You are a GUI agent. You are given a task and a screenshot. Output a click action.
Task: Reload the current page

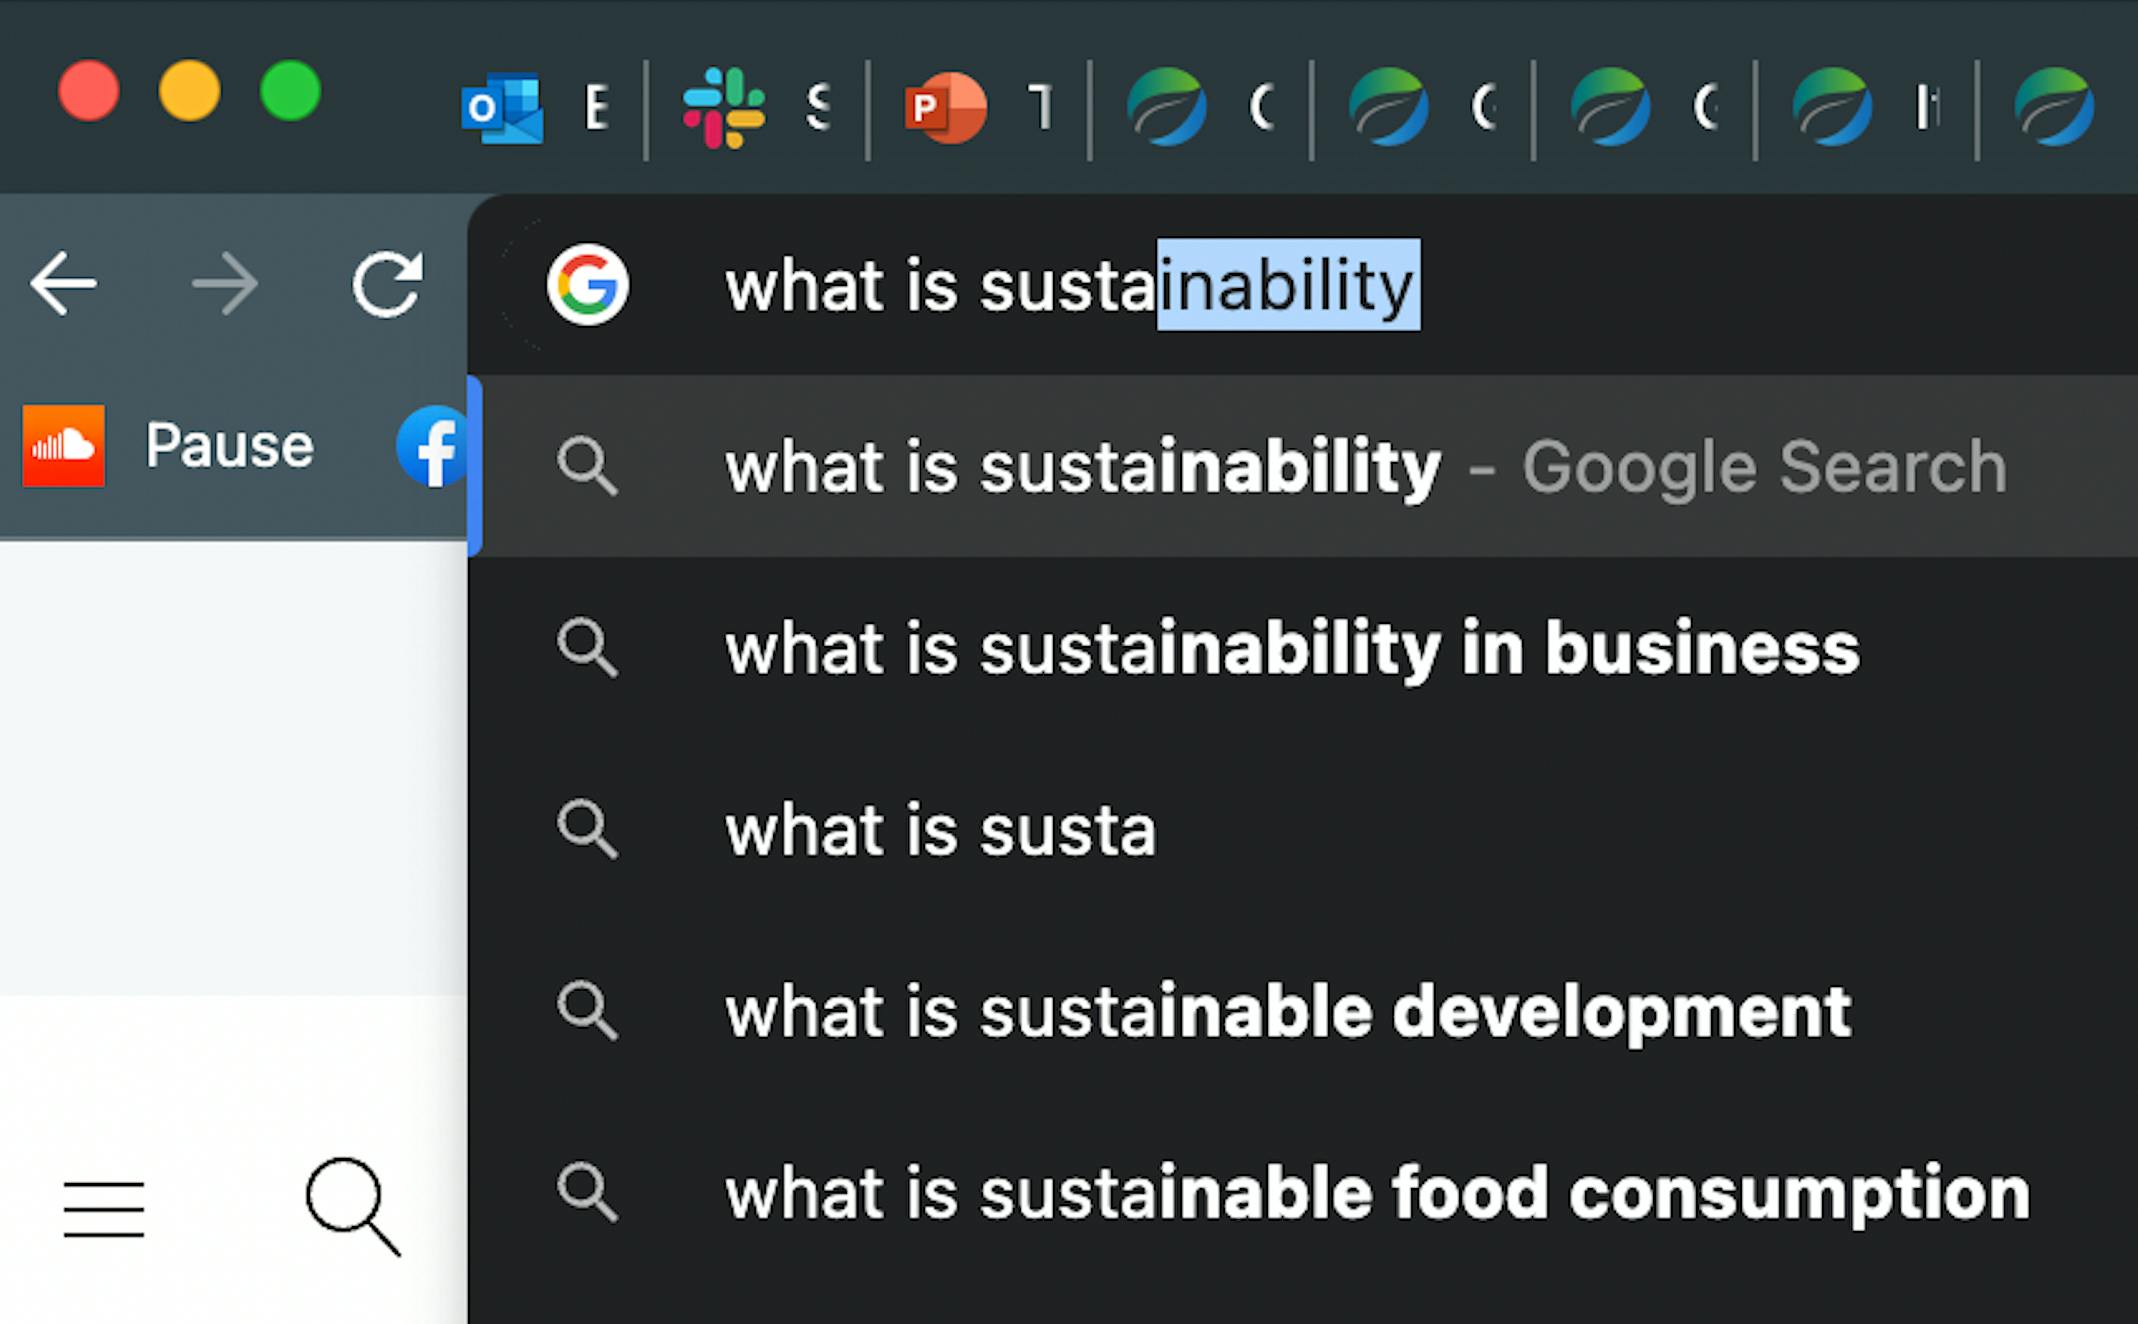coord(387,284)
